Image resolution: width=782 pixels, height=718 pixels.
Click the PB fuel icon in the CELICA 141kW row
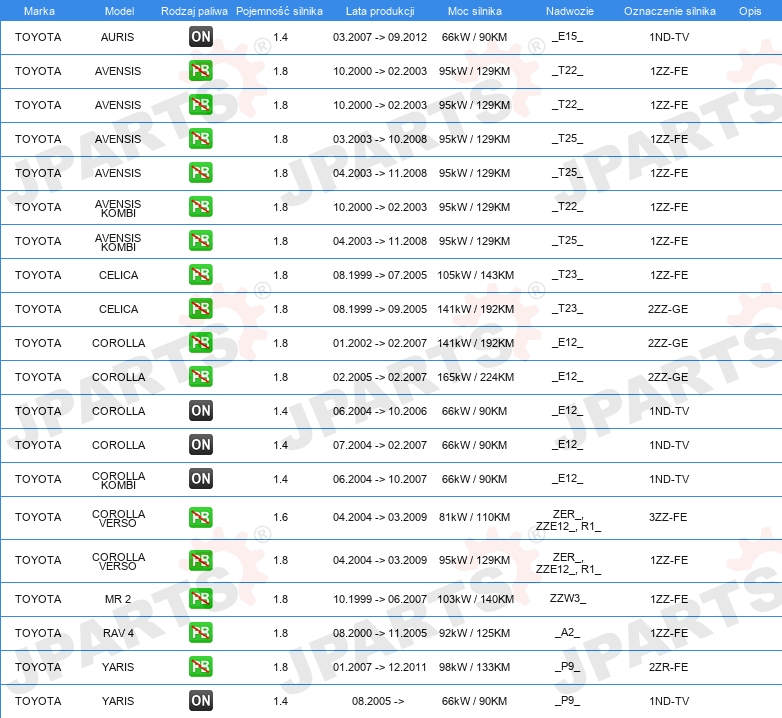[x=200, y=309]
